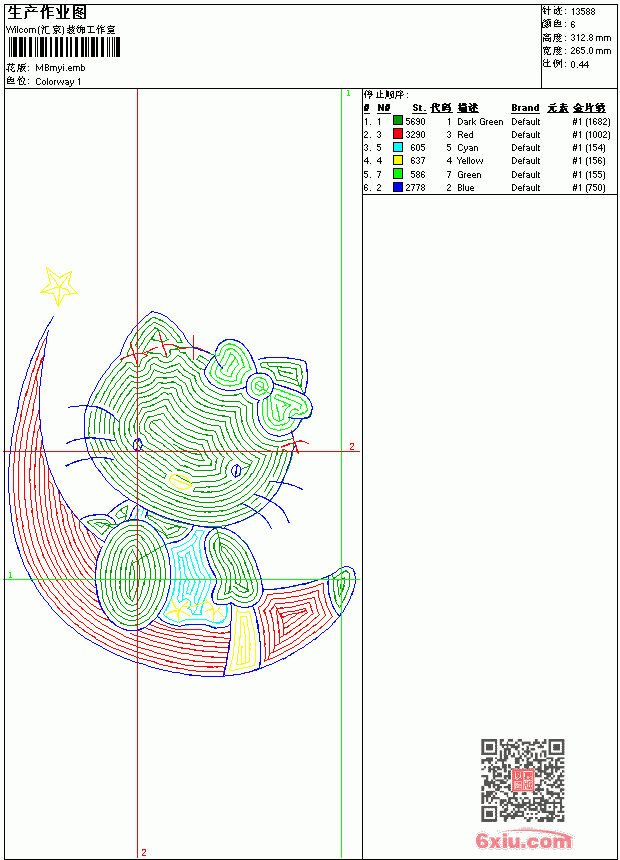Screen dimensions: 620x860
Task: Select the title 生产作业图
Action: pos(47,12)
